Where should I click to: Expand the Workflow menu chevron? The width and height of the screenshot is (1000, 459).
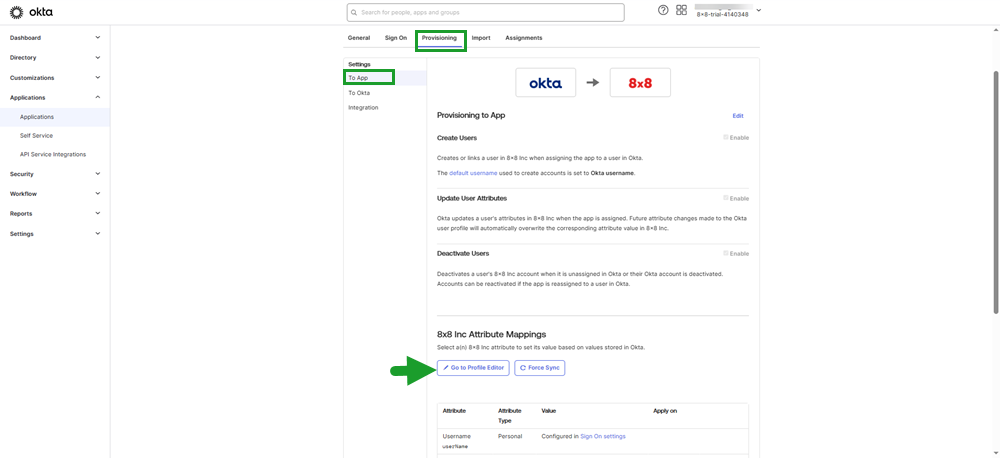[98, 193]
